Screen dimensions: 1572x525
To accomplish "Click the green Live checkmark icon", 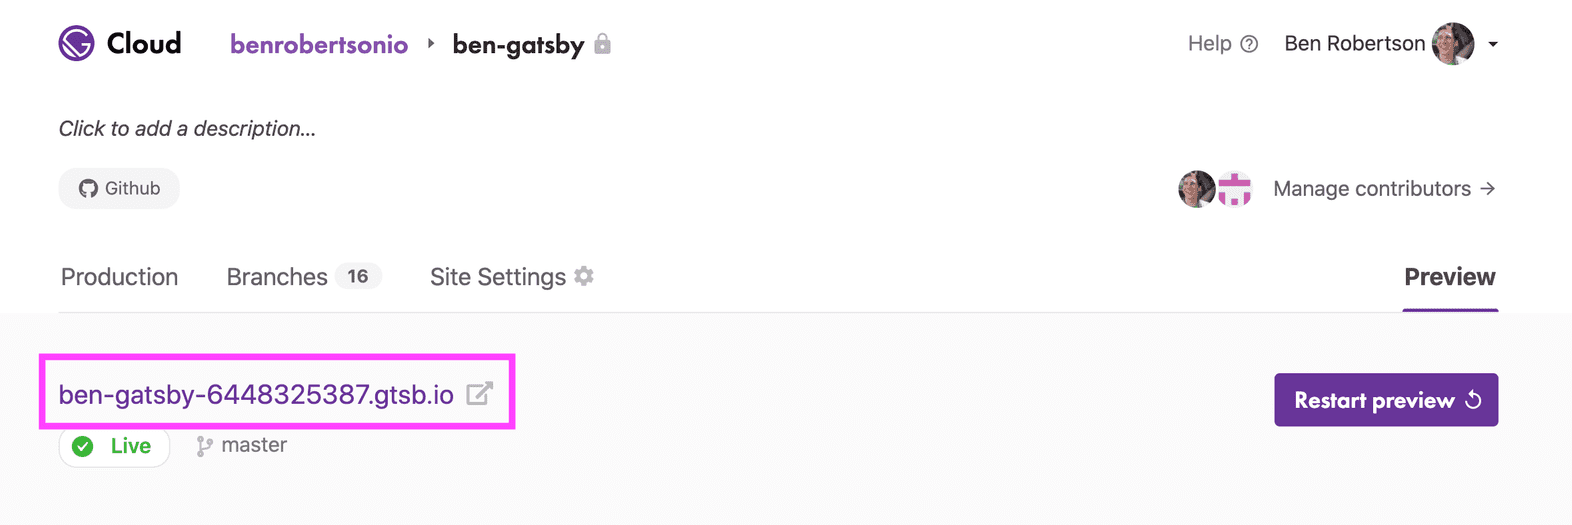I will click(x=83, y=446).
